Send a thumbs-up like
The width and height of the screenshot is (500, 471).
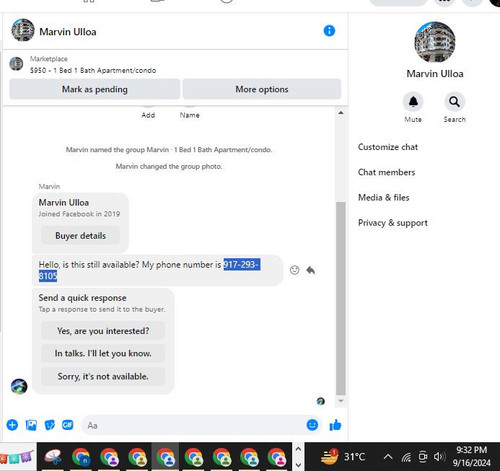[335, 425]
